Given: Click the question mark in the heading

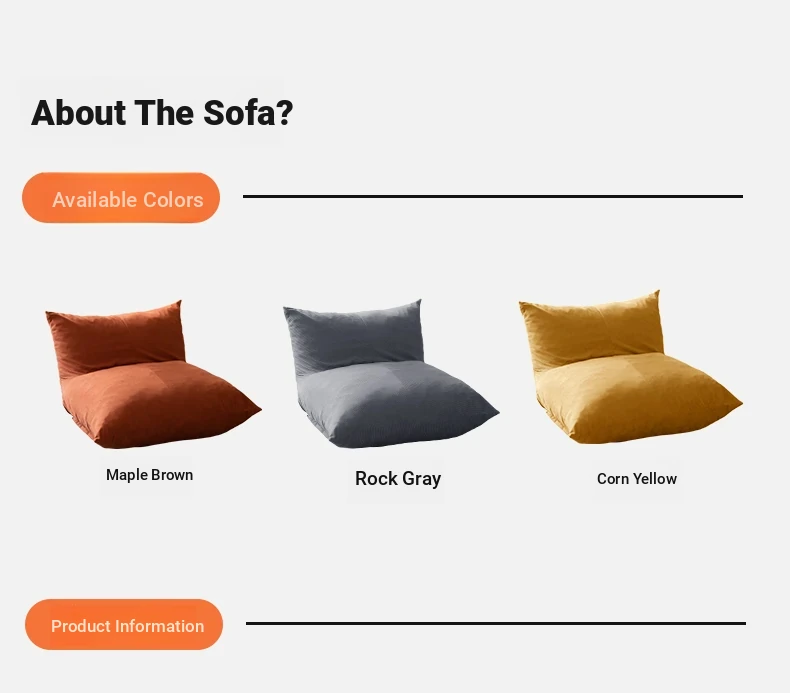Looking at the screenshot, I should (285, 113).
